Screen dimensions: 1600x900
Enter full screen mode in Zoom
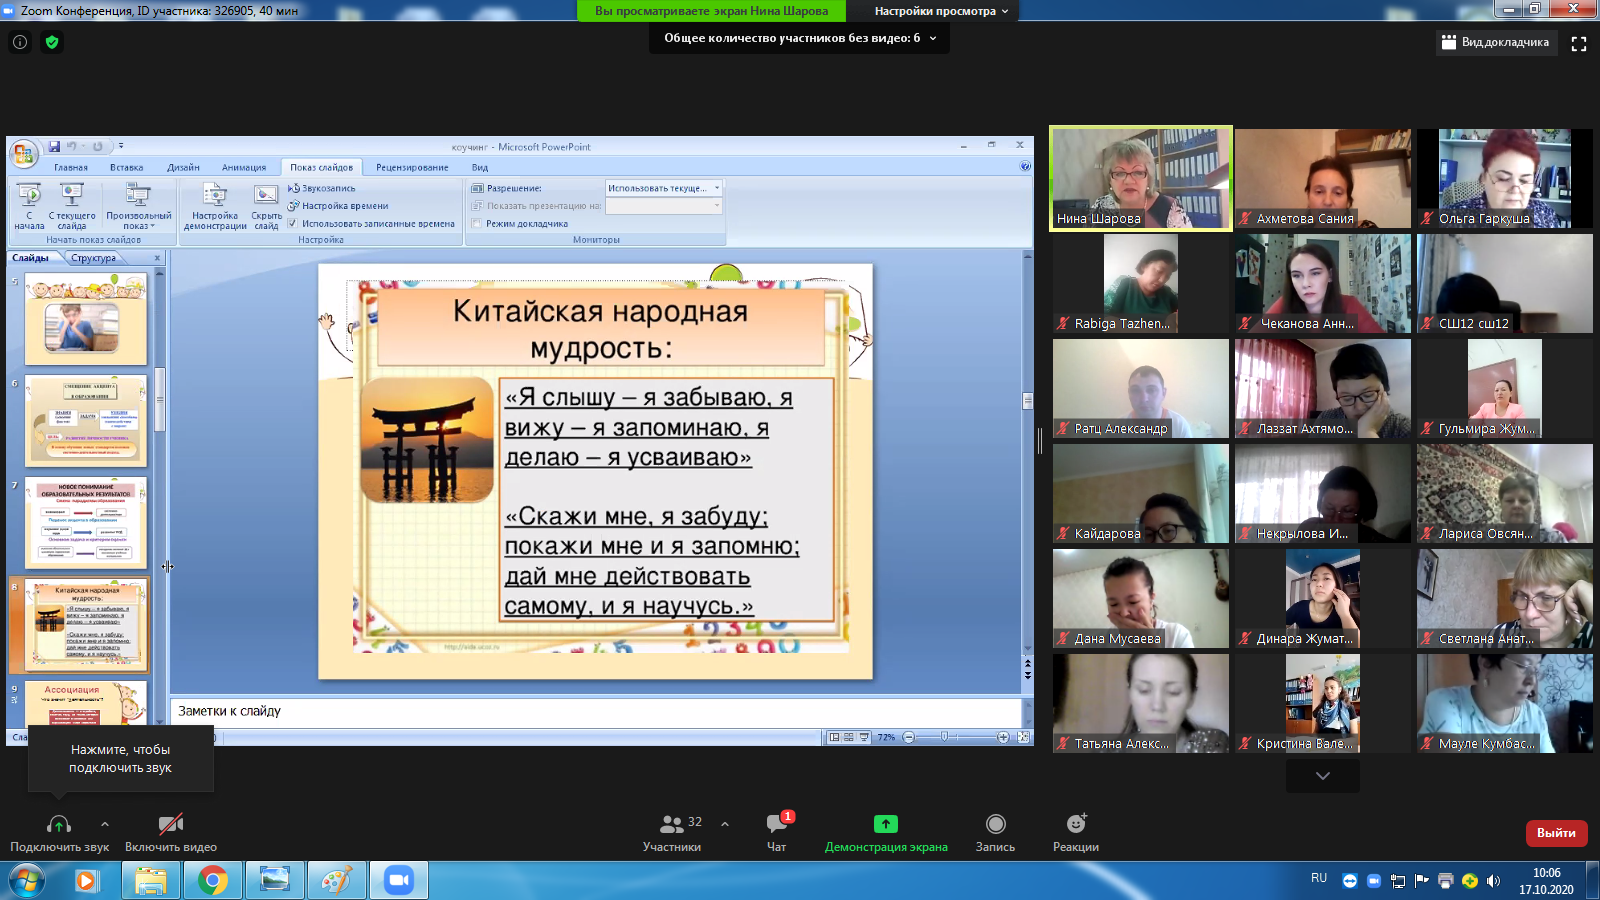click(x=1579, y=43)
